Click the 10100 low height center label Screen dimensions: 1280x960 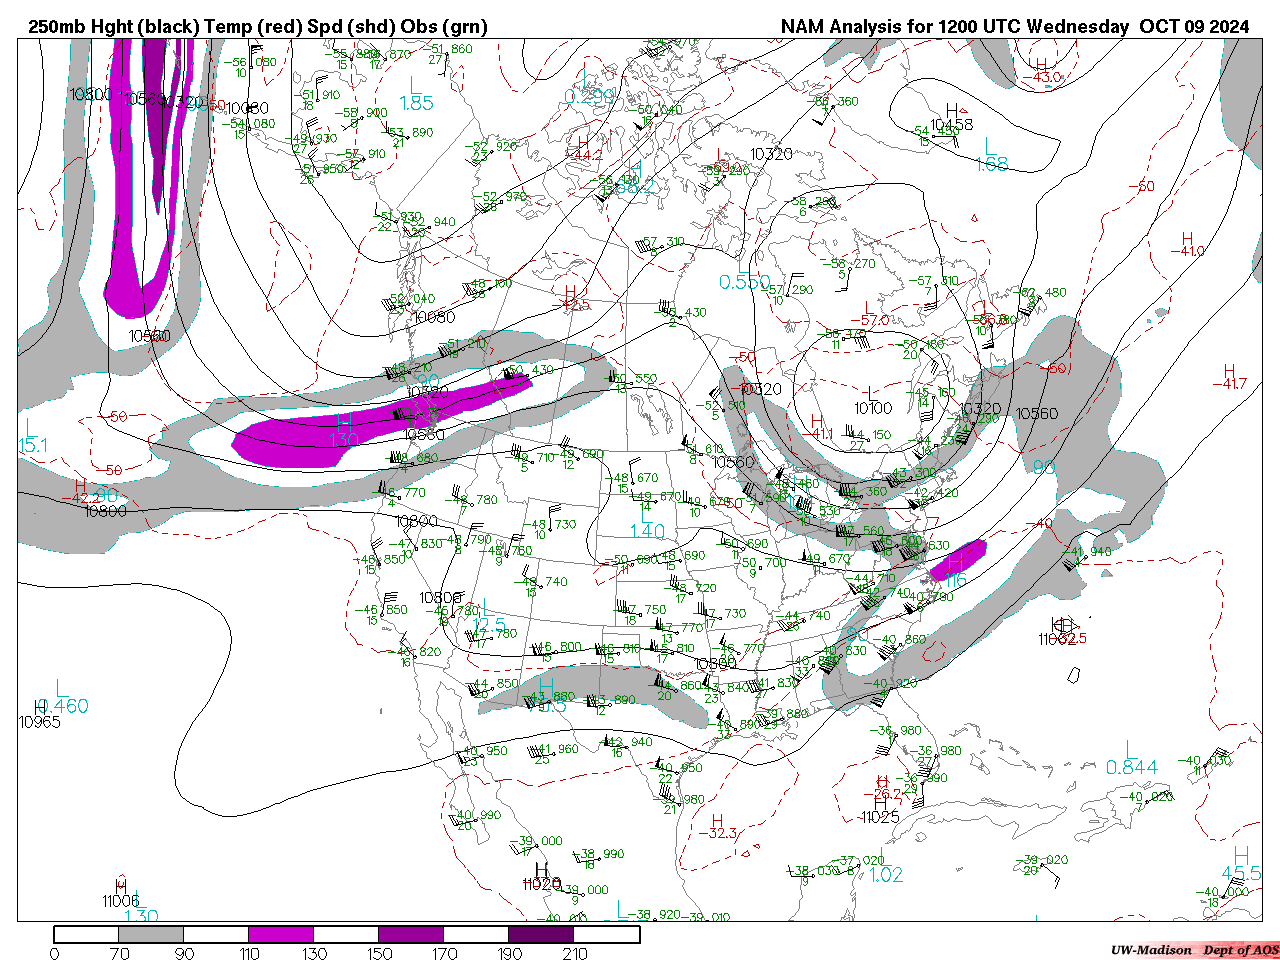(x=873, y=408)
